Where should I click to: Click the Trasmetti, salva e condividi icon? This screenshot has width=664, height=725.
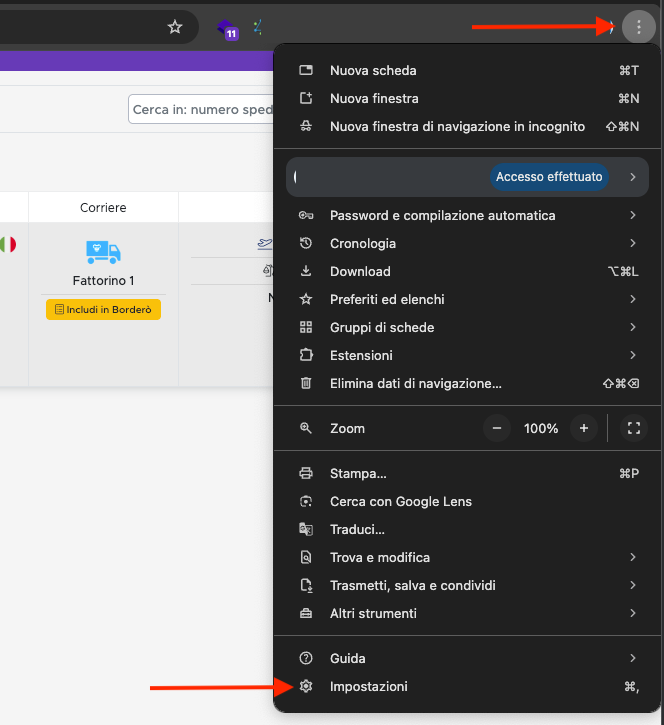[x=306, y=585]
